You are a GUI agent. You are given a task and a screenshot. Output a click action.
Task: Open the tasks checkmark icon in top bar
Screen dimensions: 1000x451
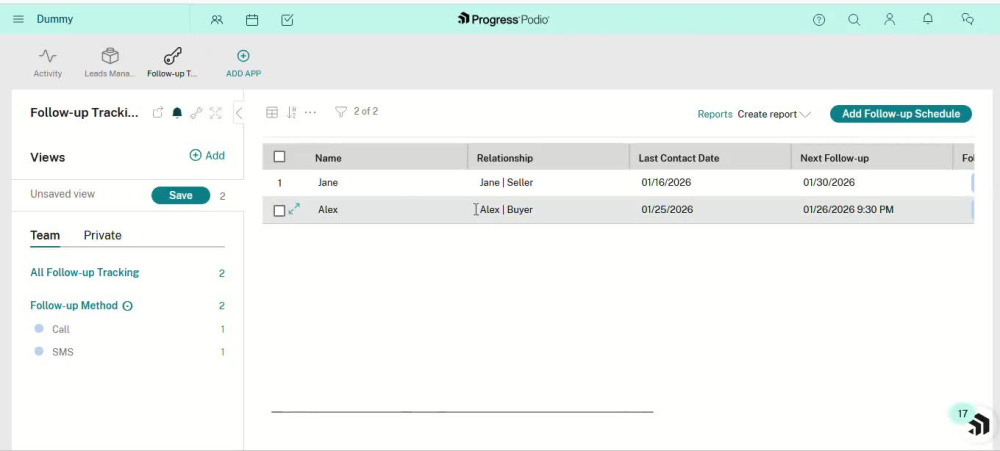pos(287,20)
